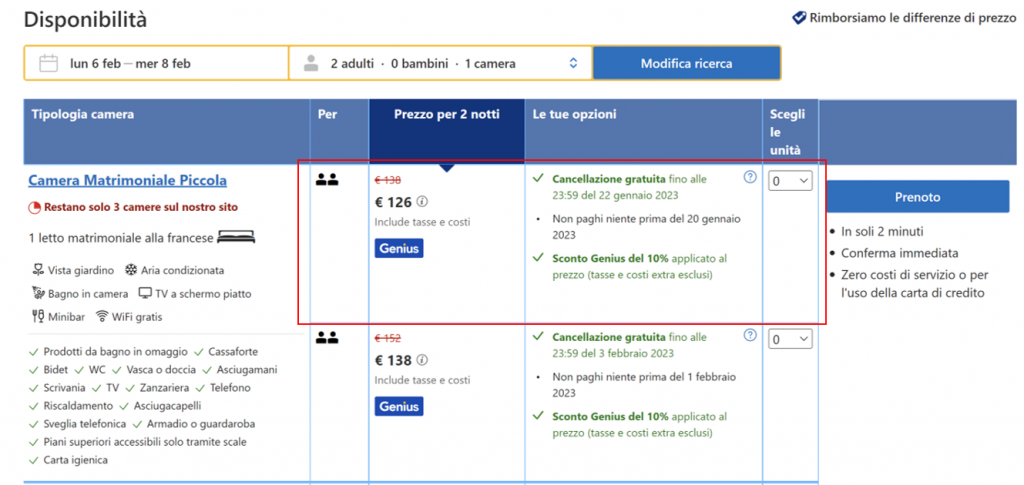Open the guests and rooms selector
The image size is (1024, 485).
coord(441,63)
